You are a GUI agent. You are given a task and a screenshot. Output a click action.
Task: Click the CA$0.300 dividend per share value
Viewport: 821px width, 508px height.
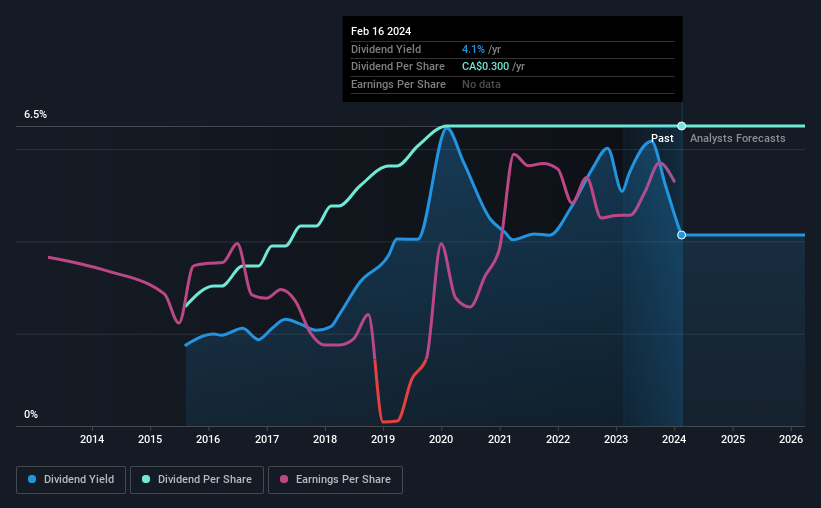(x=485, y=67)
